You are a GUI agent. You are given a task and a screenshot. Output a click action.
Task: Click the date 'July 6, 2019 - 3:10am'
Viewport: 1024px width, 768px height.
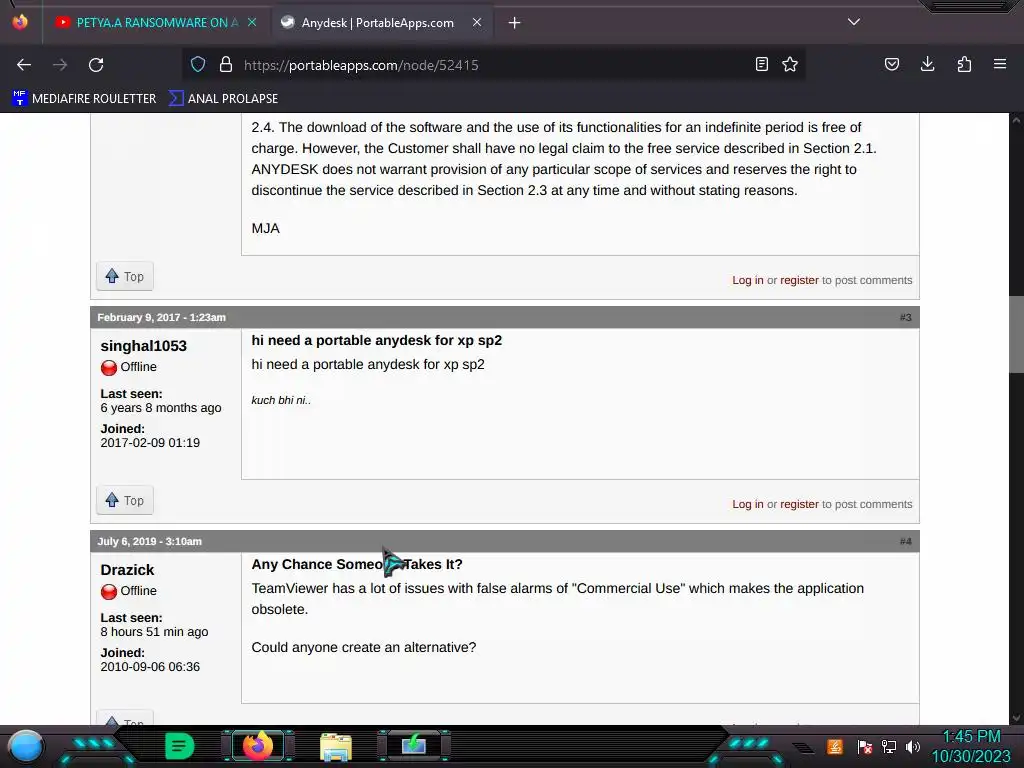150,541
